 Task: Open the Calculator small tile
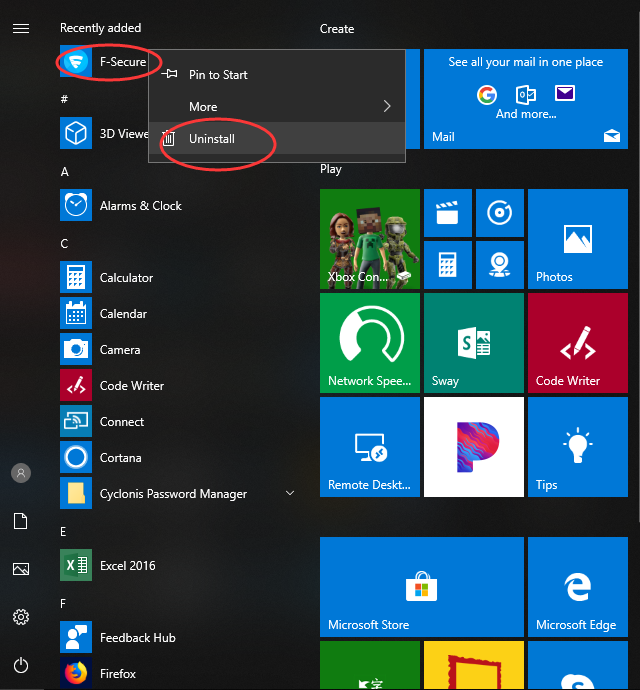coord(448,265)
